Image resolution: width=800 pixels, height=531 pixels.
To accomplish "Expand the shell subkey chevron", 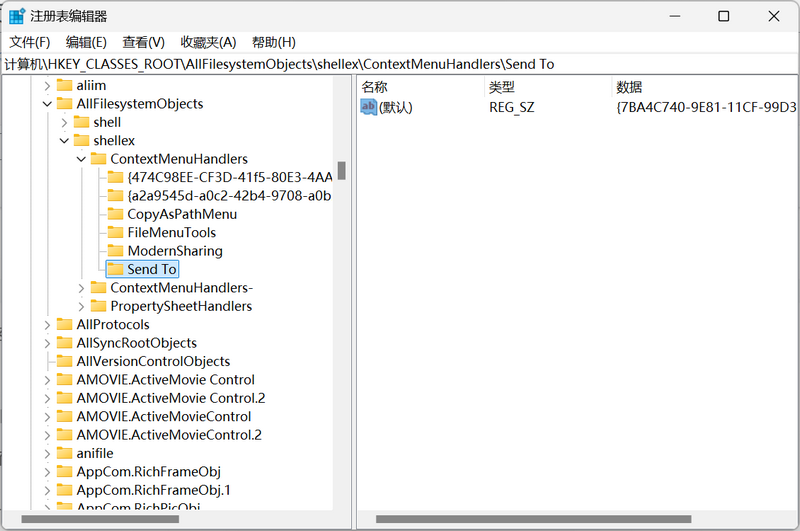I will [x=64, y=122].
